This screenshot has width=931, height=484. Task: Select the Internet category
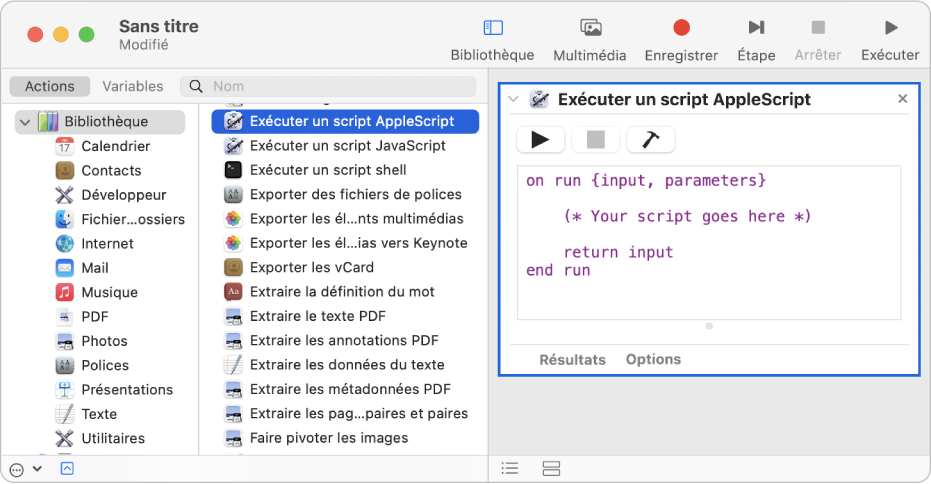[107, 243]
